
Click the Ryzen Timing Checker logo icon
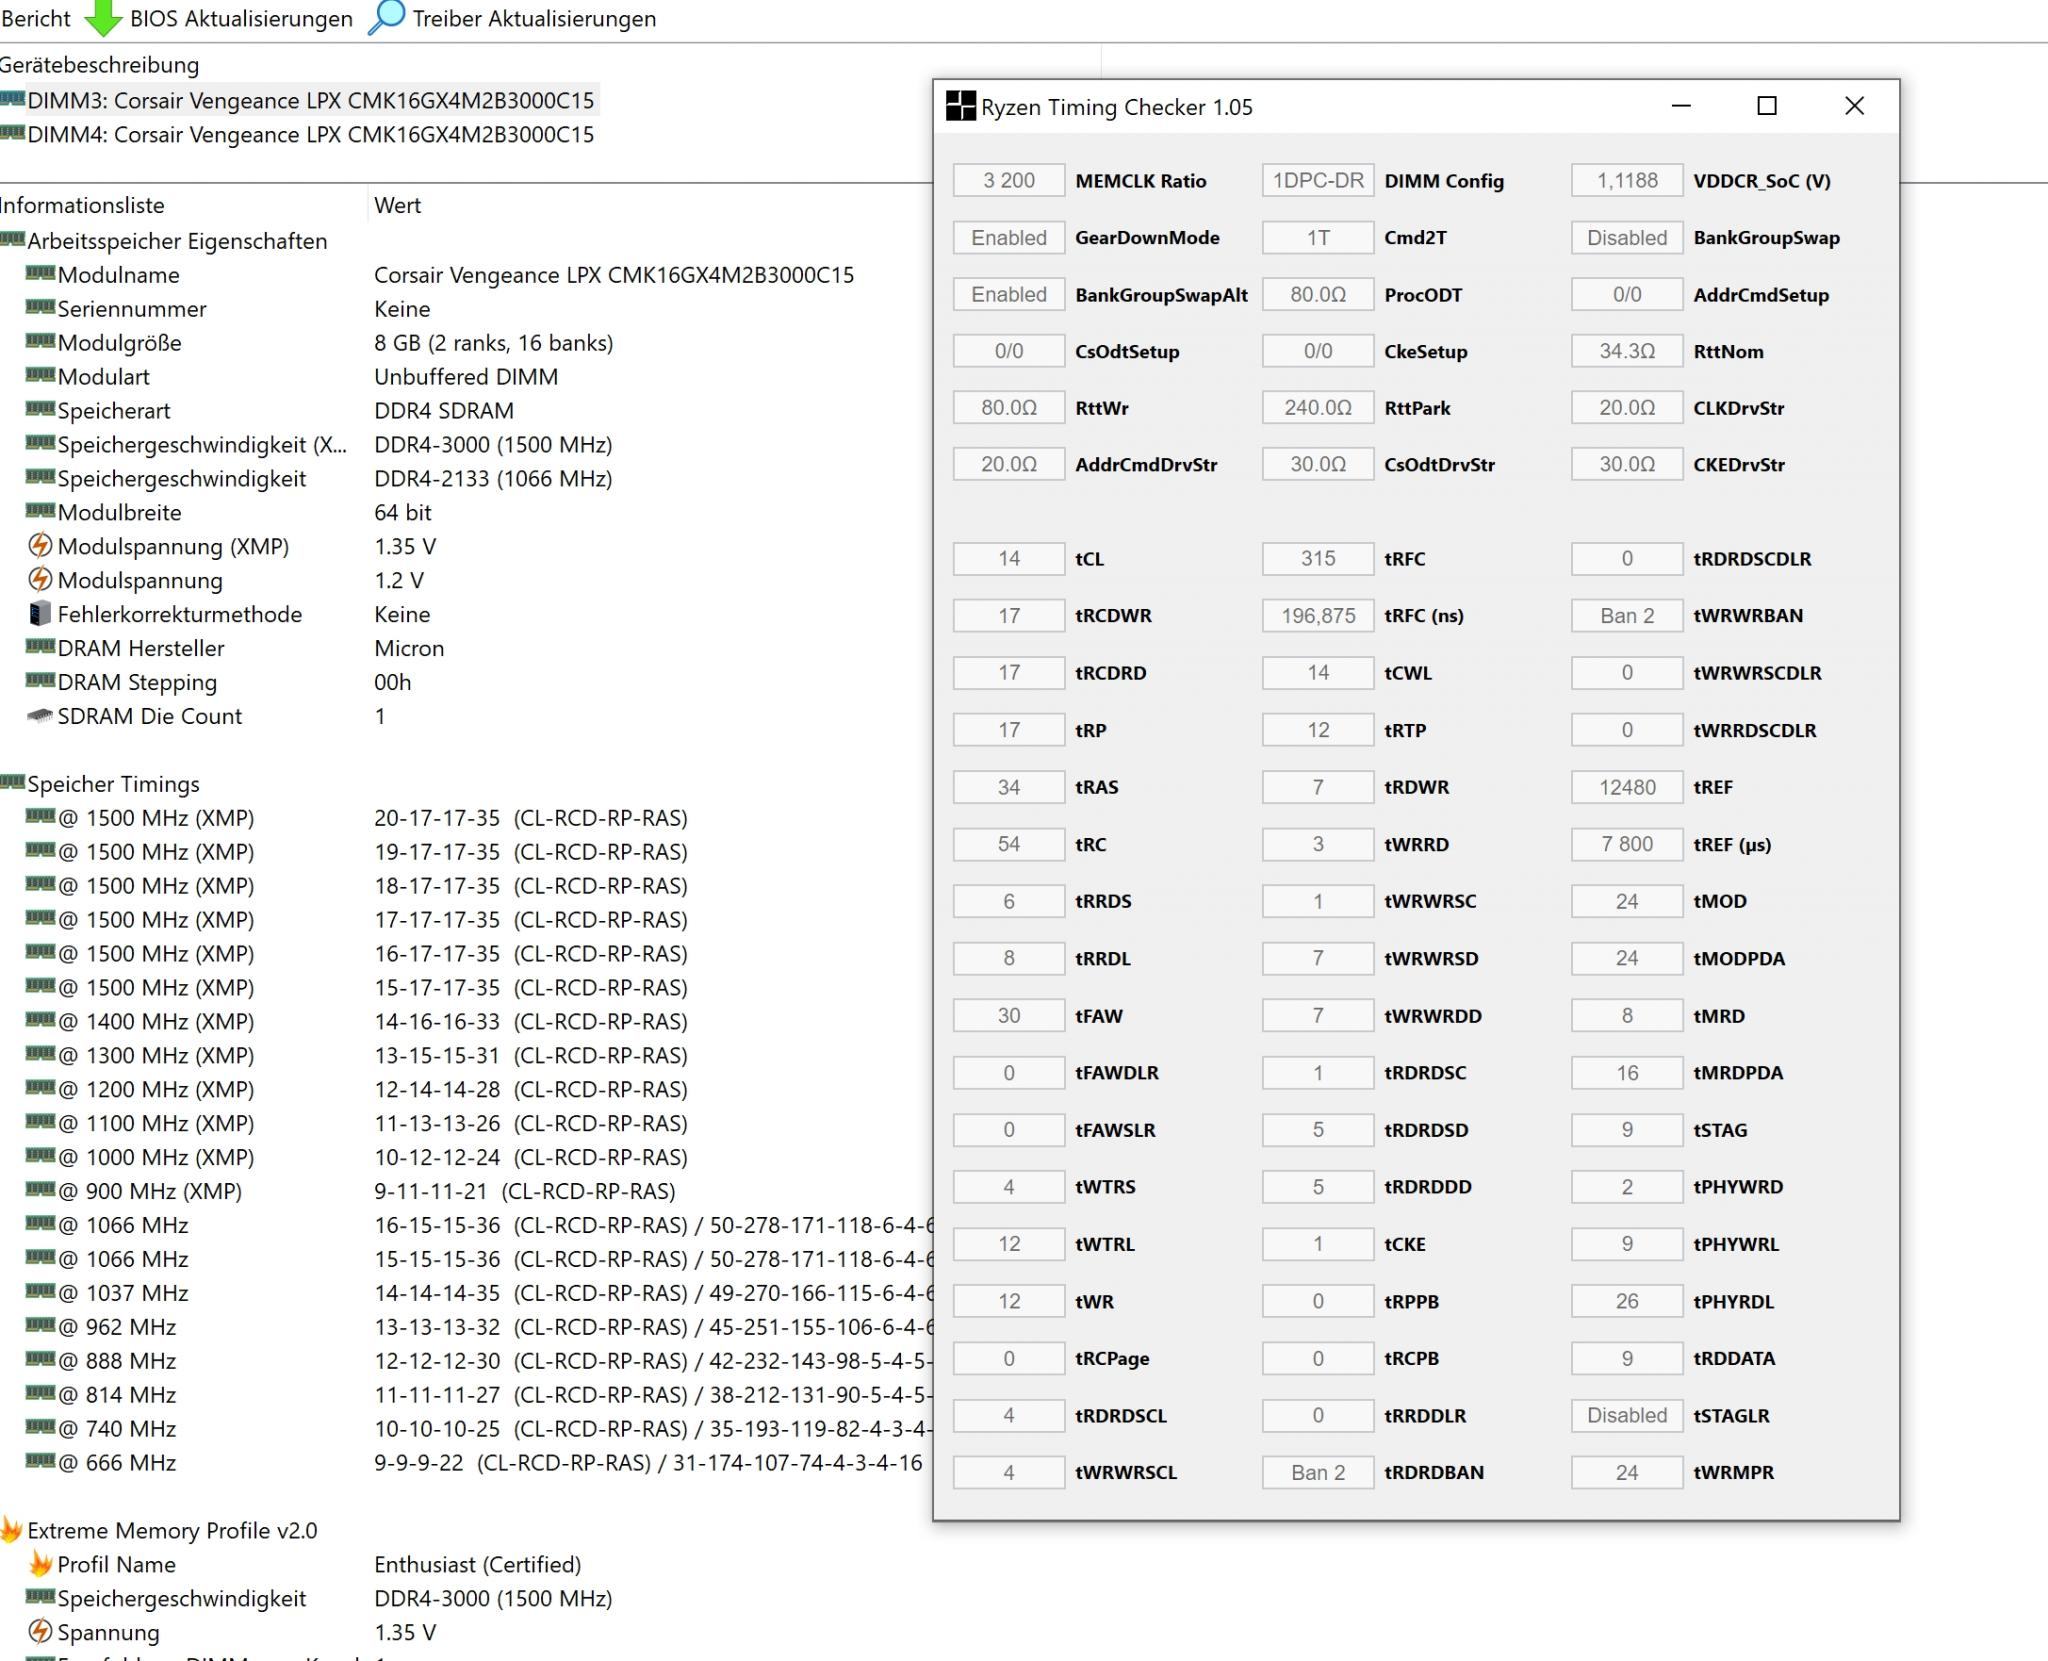coord(960,106)
